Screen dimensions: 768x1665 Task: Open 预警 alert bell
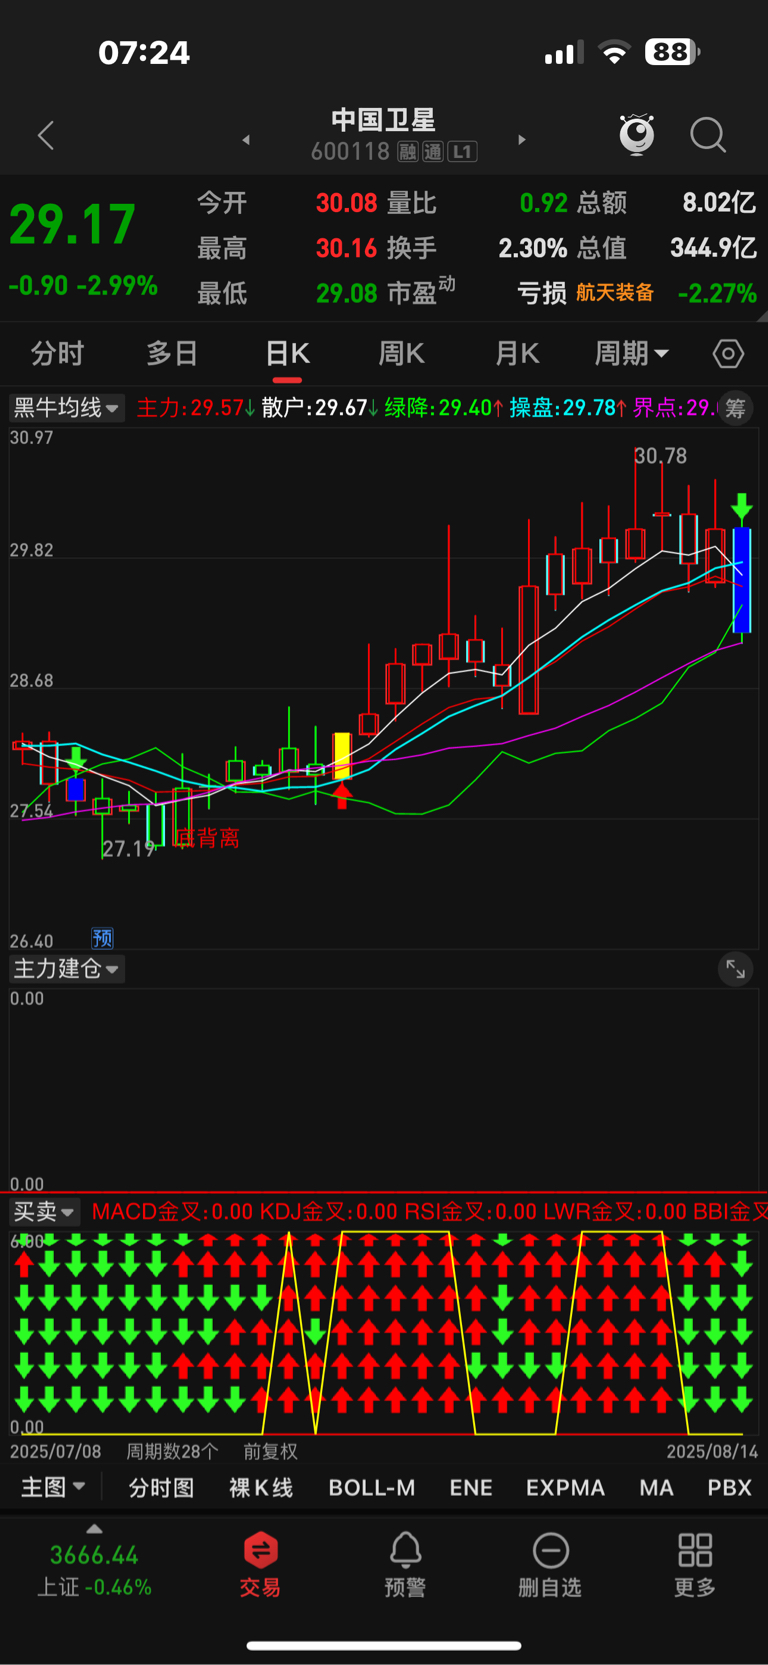pyautogui.click(x=405, y=1564)
